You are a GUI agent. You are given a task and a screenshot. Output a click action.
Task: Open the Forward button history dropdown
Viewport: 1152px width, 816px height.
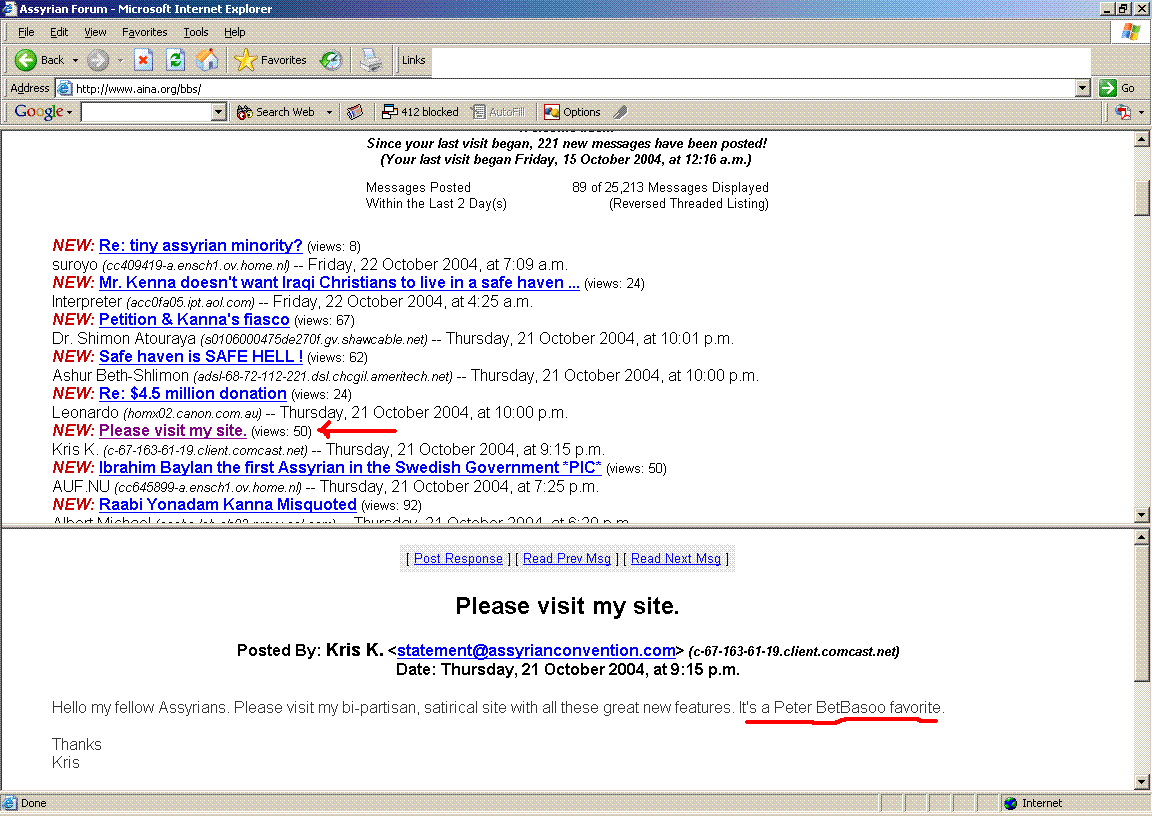pos(120,60)
